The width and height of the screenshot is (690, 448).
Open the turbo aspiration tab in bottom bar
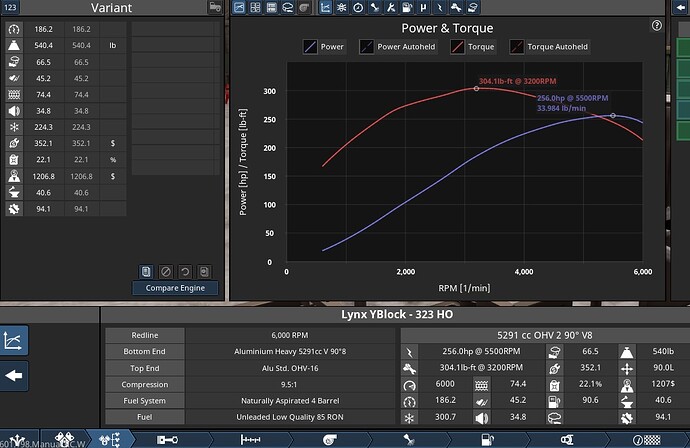point(330,439)
